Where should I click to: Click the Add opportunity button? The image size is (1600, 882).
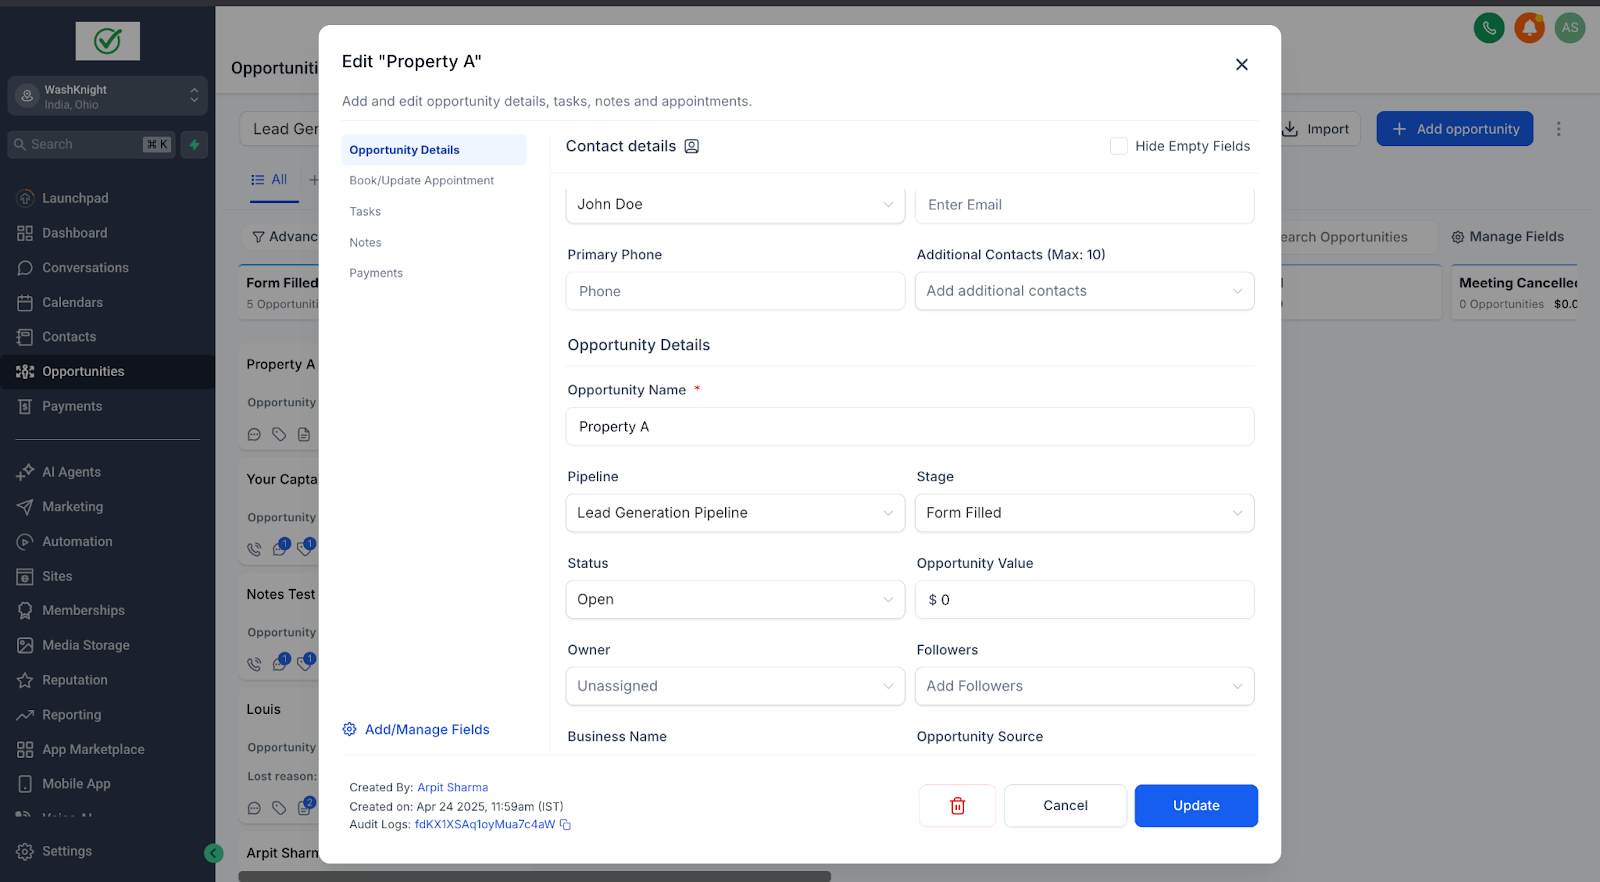click(1455, 129)
